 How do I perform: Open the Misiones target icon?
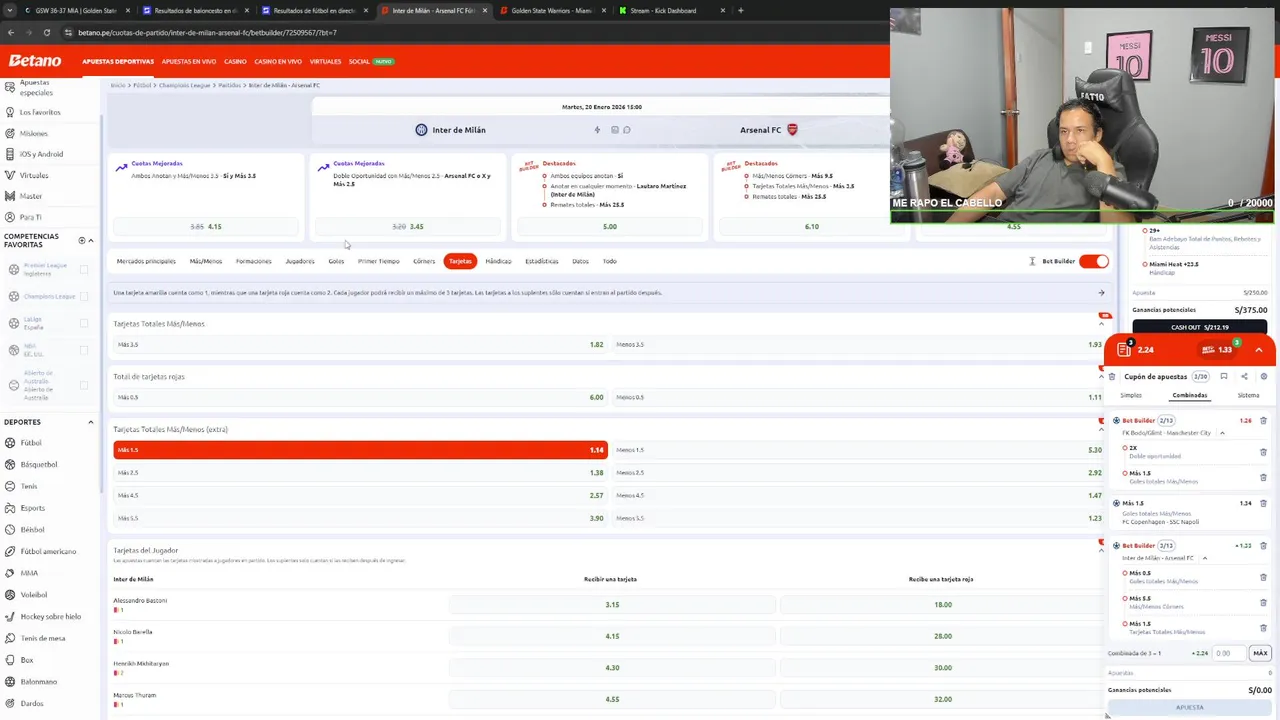click(11, 133)
